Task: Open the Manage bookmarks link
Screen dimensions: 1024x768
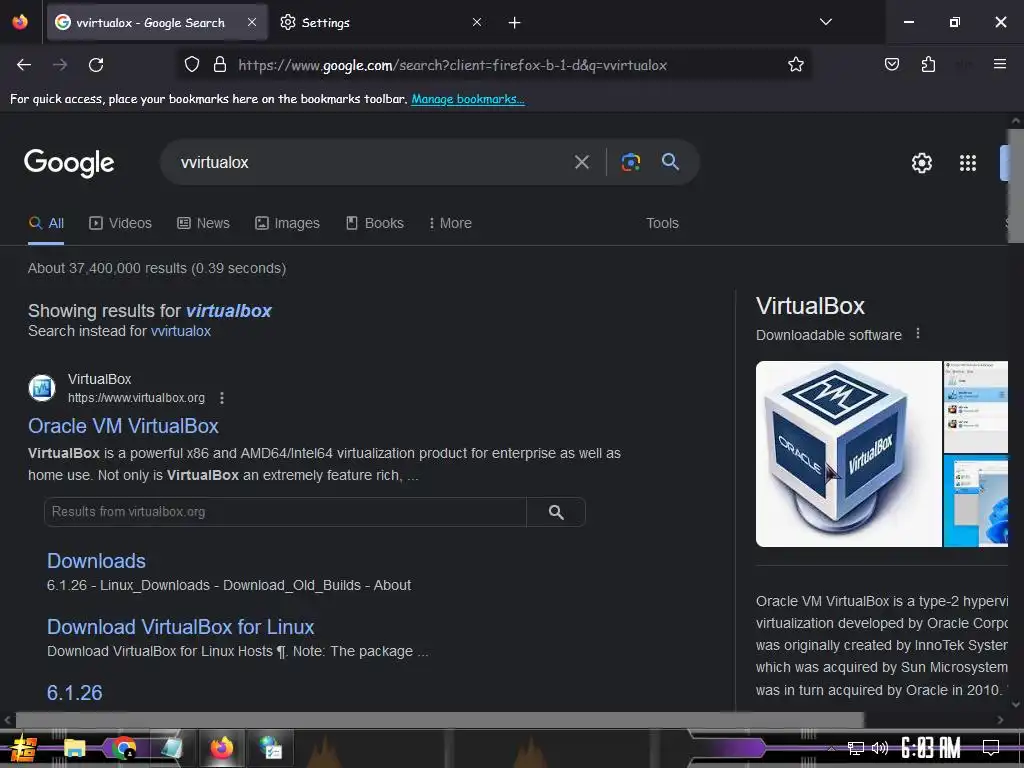Action: click(468, 99)
